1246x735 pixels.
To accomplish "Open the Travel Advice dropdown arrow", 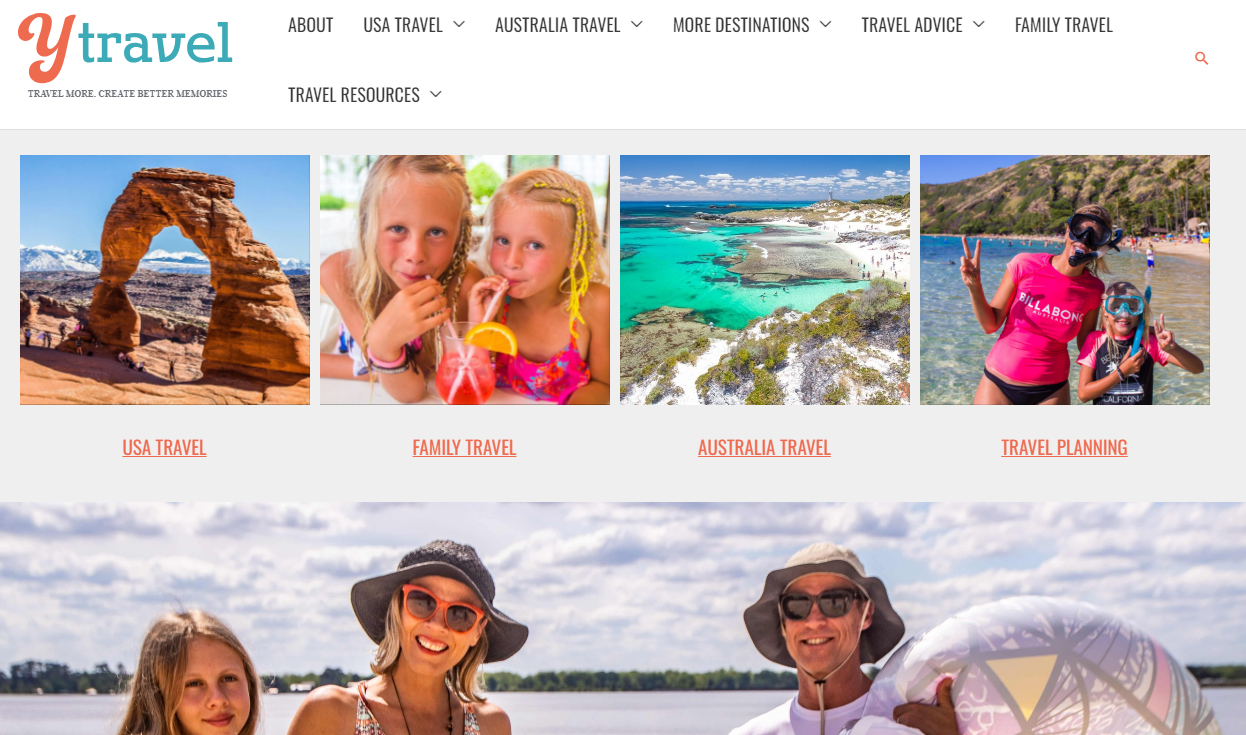I will (978, 24).
